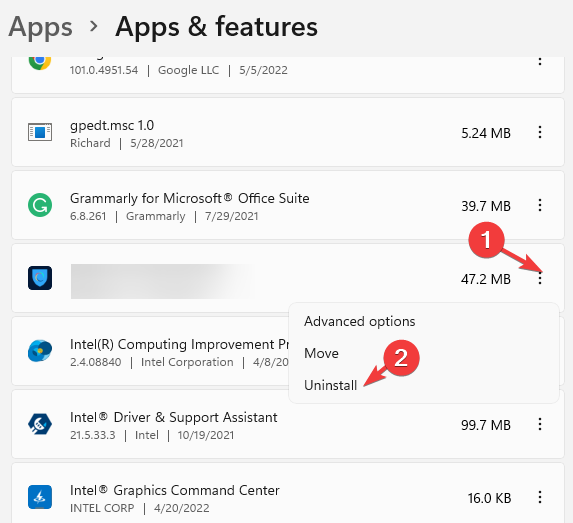Choose Uninstall from the context menu

[x=330, y=385]
